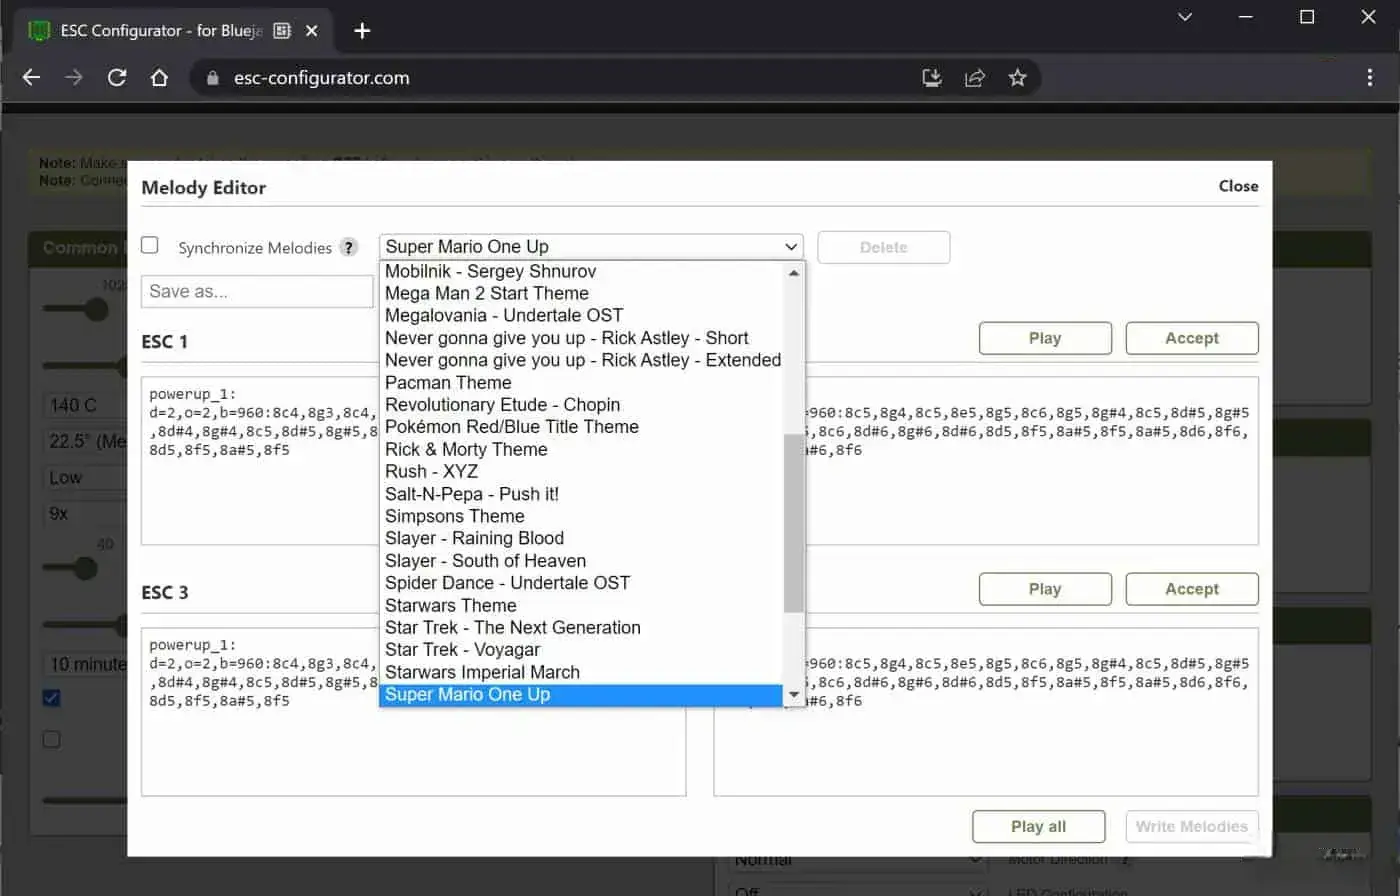
Task: Share the page via the address bar icon
Action: tap(975, 77)
